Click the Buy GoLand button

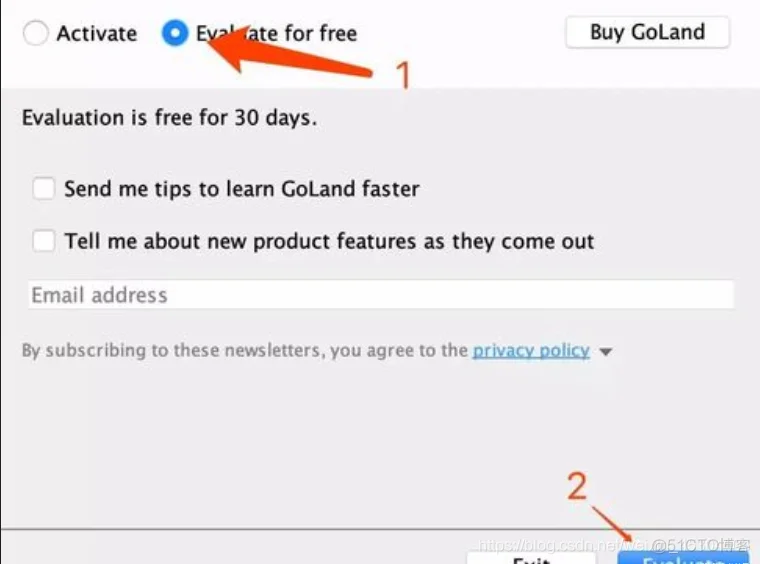point(647,32)
